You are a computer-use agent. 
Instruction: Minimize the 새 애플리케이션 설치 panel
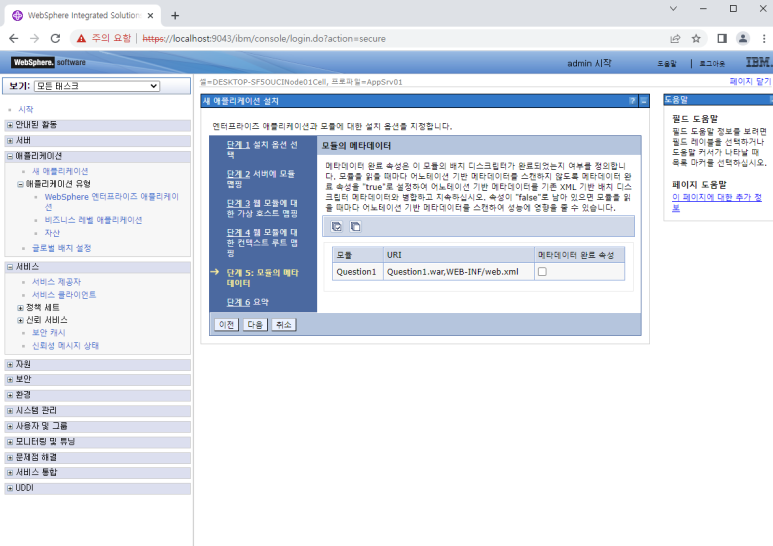click(644, 101)
